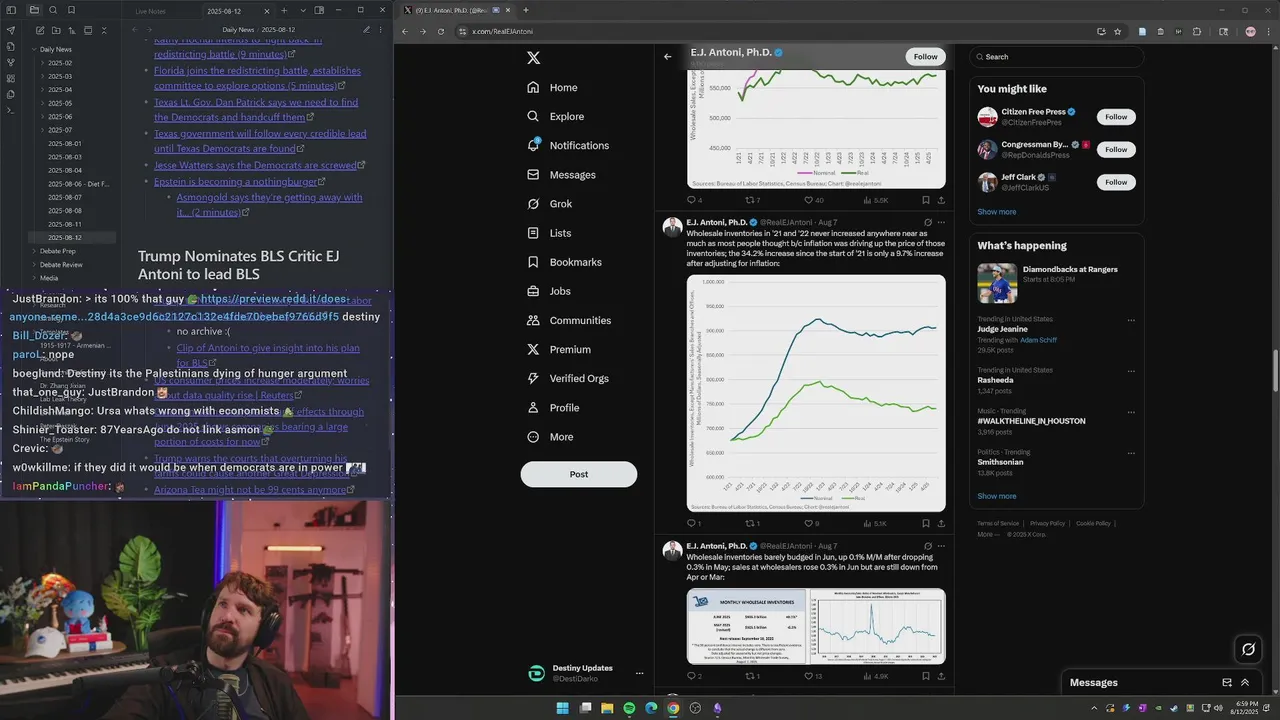Toggle Obsidian left sidebar icon

(11, 10)
